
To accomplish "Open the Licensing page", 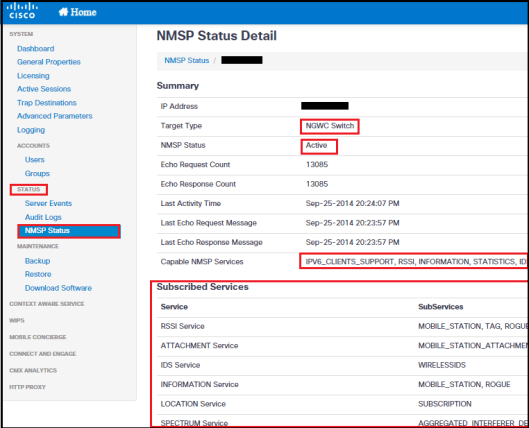I will (x=33, y=76).
